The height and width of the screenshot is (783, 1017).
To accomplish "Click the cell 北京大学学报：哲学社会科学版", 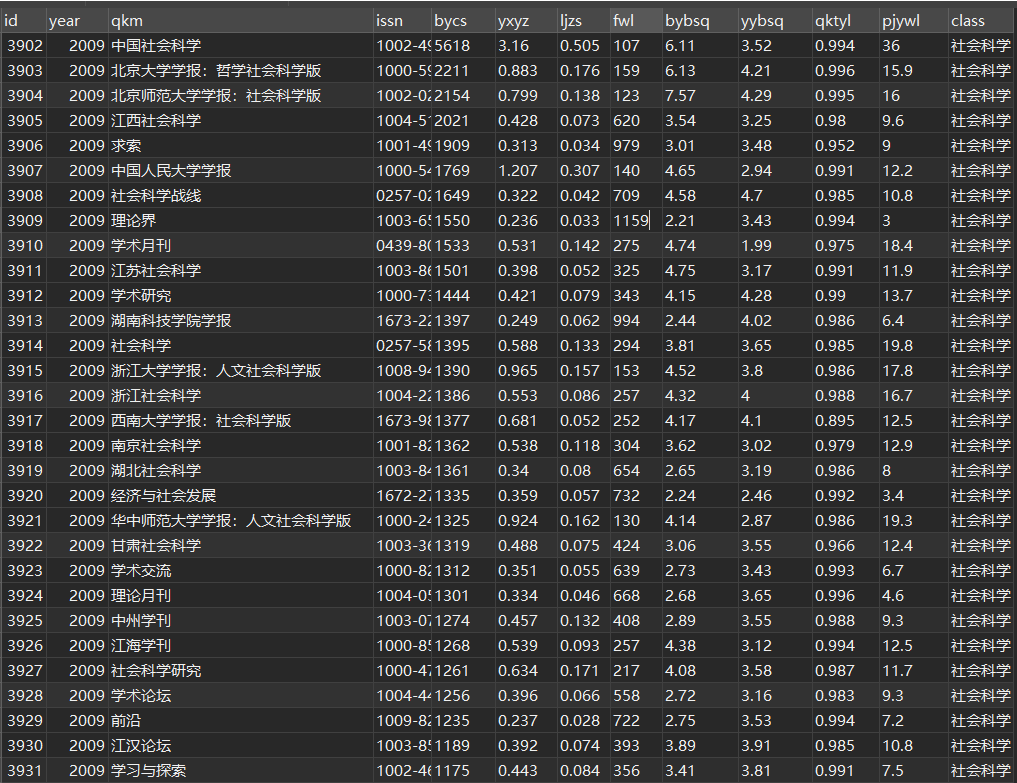I will tap(241, 71).
